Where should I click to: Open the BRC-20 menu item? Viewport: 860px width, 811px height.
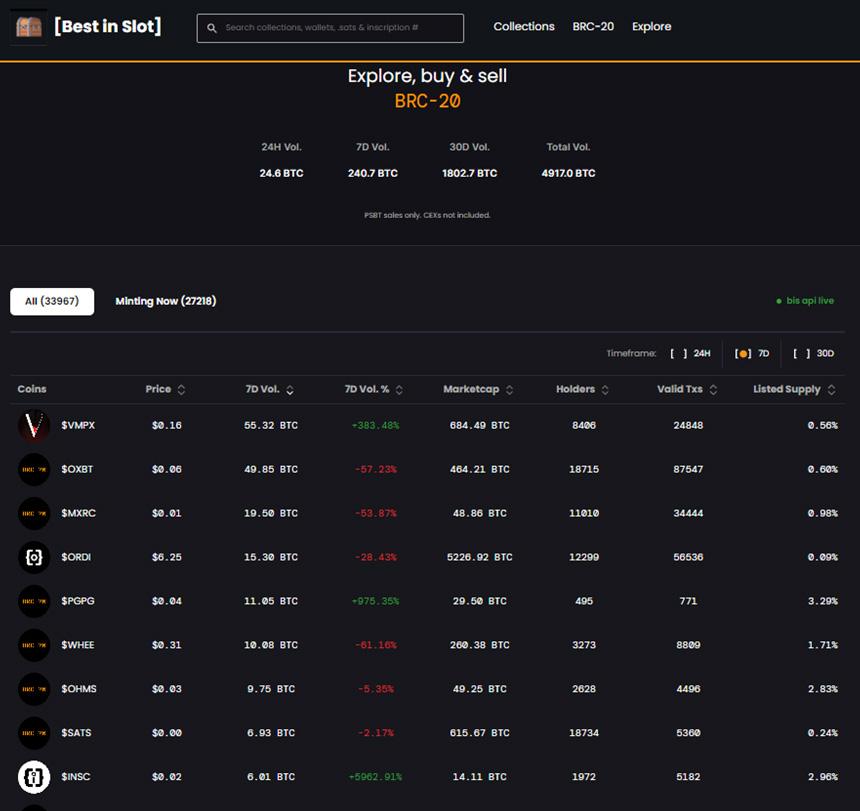[x=593, y=26]
